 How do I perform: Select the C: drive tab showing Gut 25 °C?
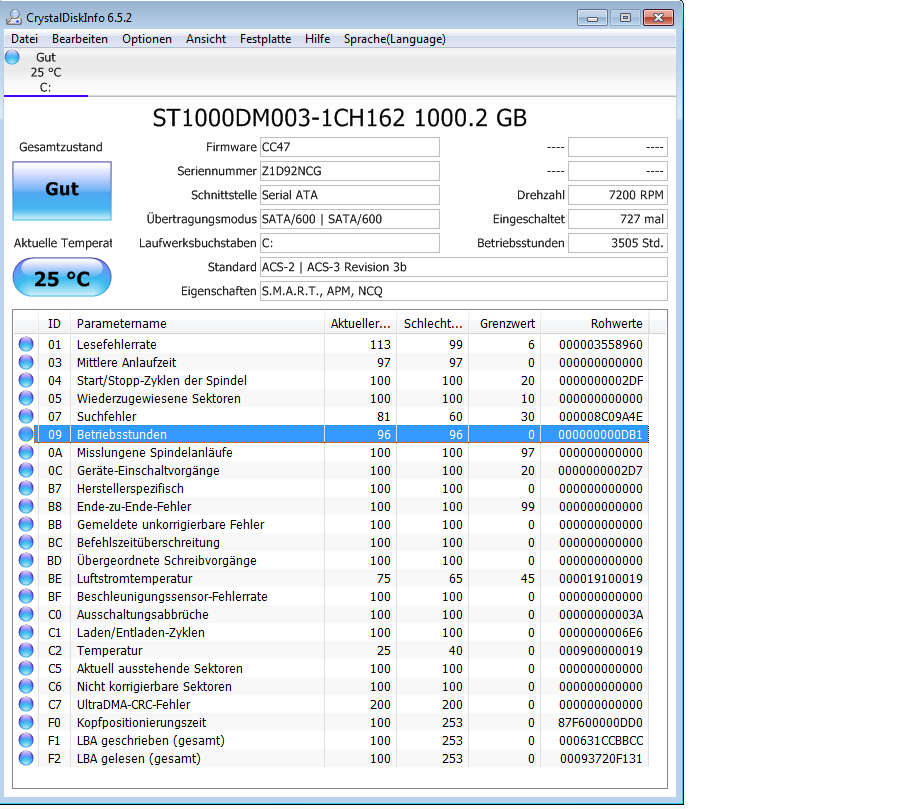tap(46, 72)
